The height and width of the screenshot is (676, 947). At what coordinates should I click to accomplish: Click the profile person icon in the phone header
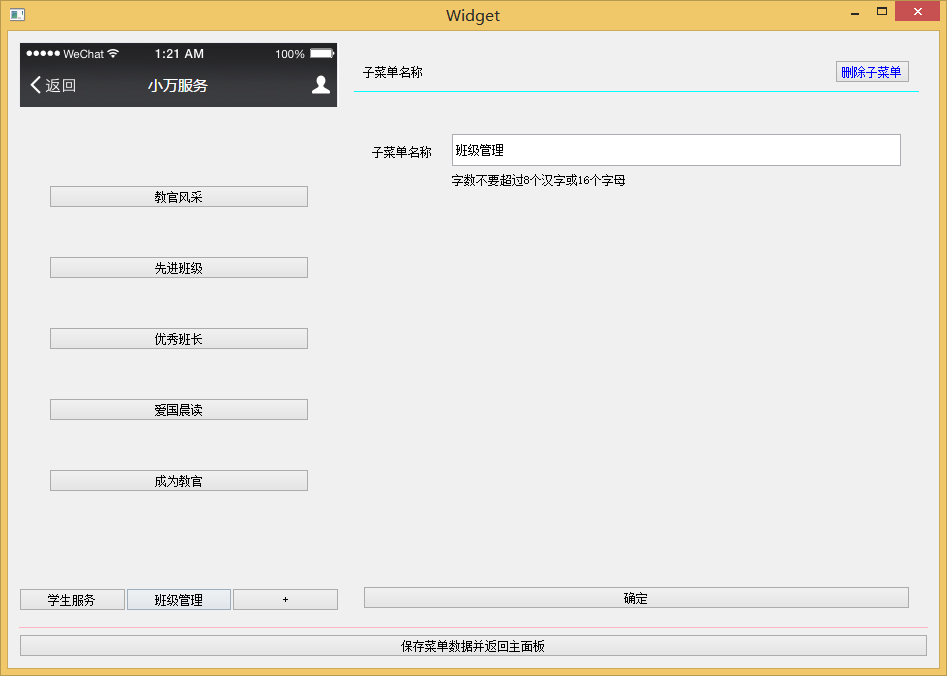click(321, 85)
